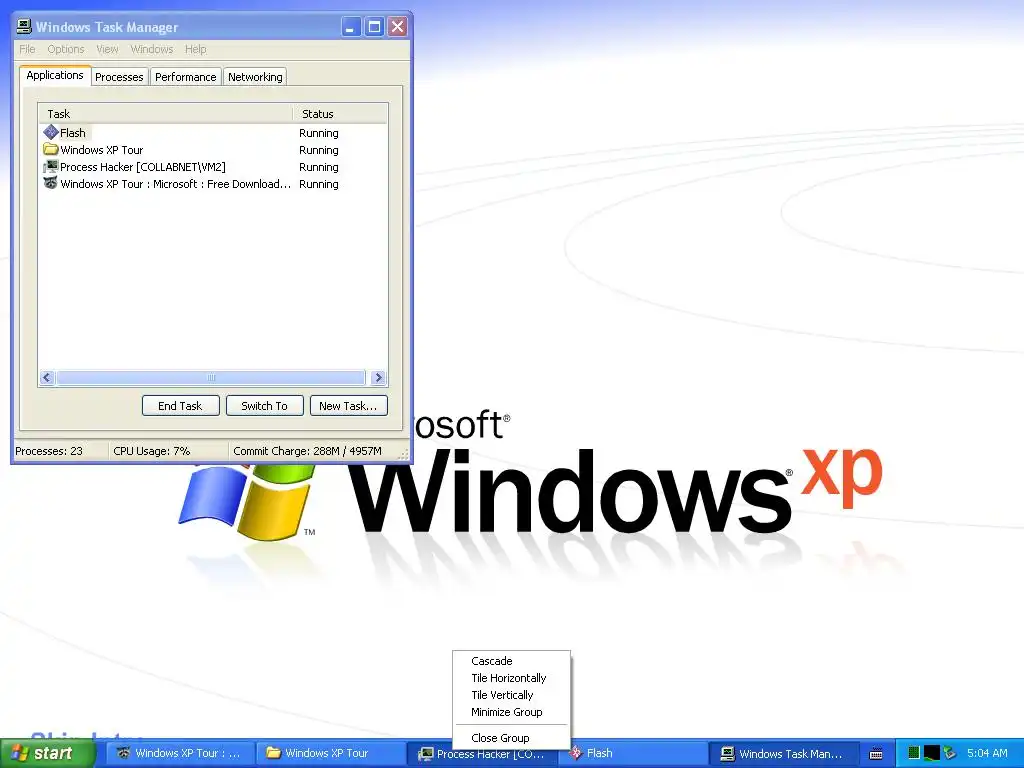The height and width of the screenshot is (768, 1024).
Task: Choose Cascade from the context menu
Action: [511, 661]
